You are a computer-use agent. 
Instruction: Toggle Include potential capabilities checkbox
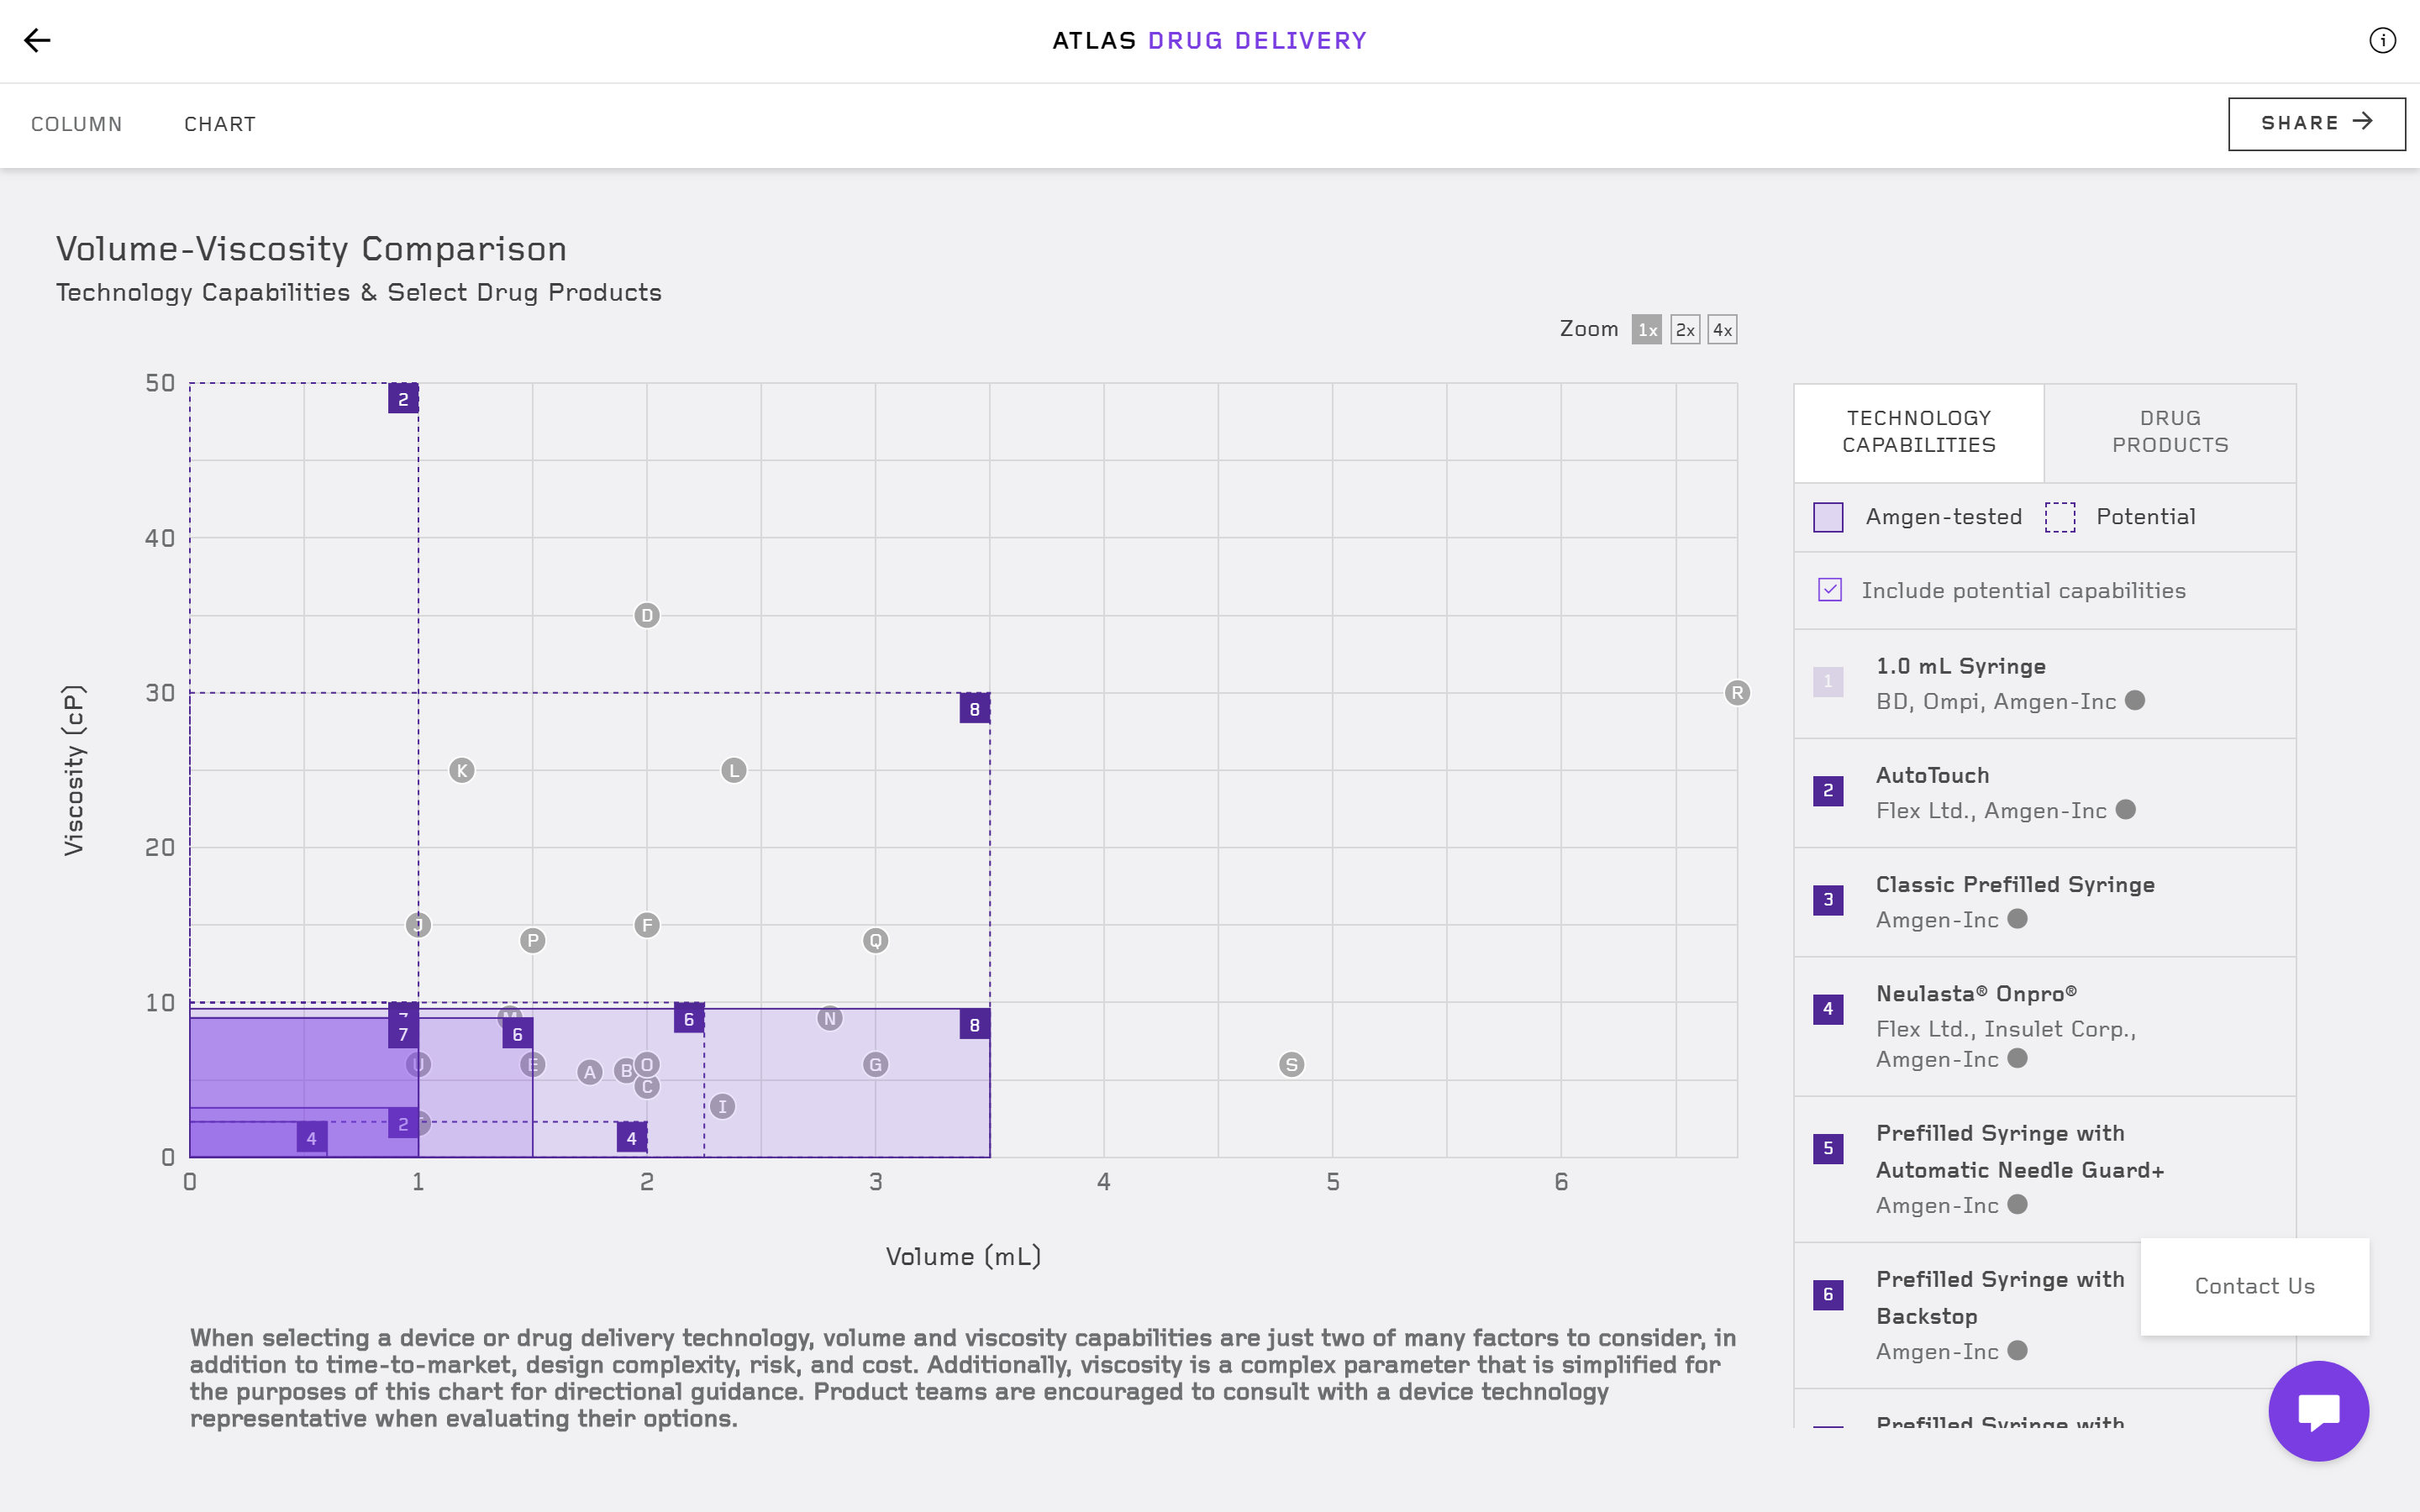[1830, 590]
